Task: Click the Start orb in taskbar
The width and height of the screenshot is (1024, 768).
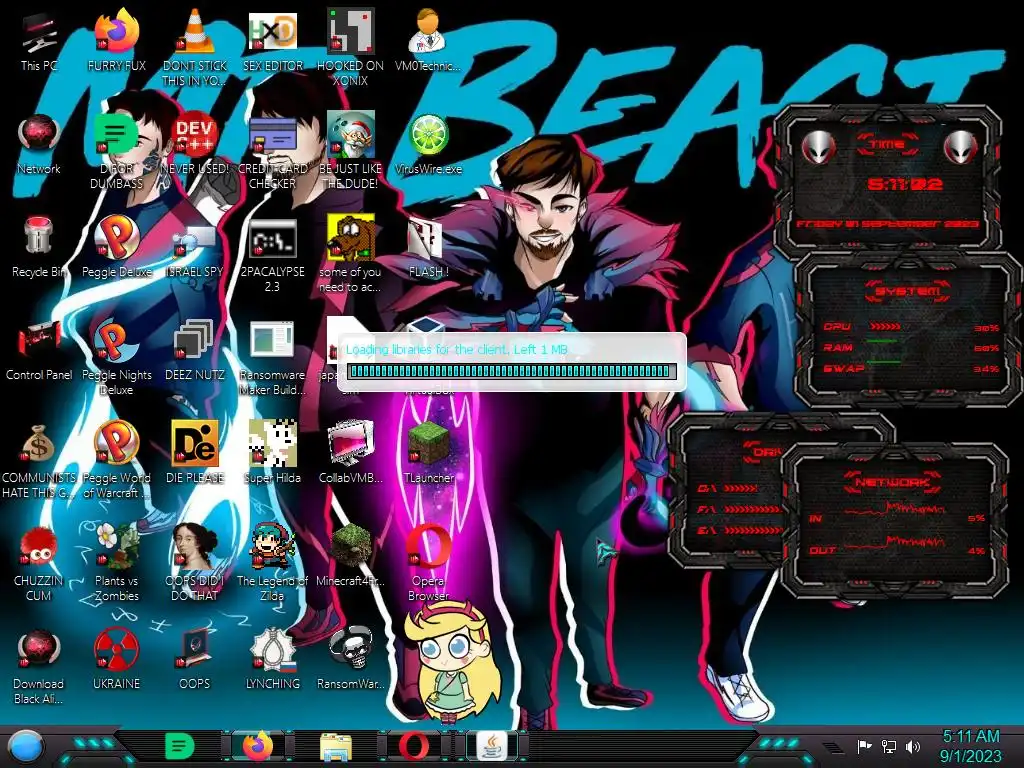Action: [x=26, y=746]
